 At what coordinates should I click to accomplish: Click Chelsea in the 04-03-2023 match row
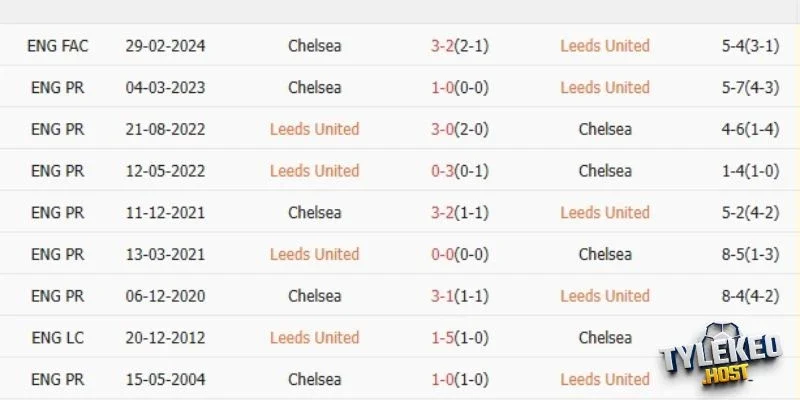click(x=314, y=88)
